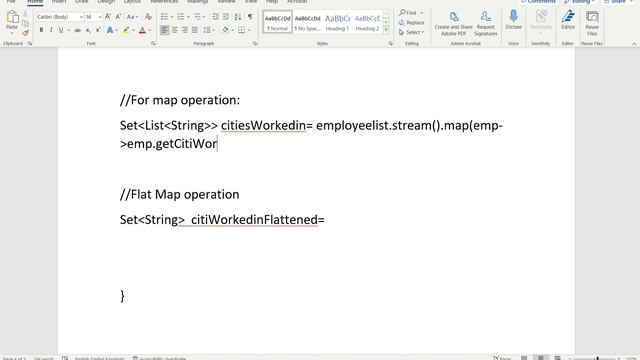Expand the Styles gallery more arrow
Screen dimensions: 640x360
pyautogui.click(x=386, y=30)
